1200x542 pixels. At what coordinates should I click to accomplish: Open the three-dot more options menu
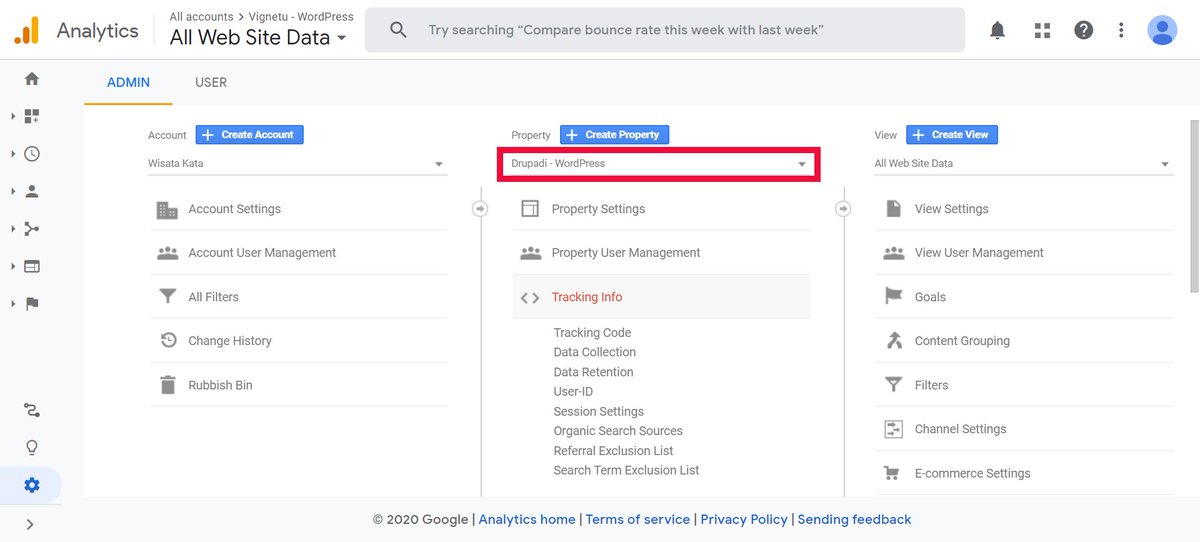(1121, 30)
